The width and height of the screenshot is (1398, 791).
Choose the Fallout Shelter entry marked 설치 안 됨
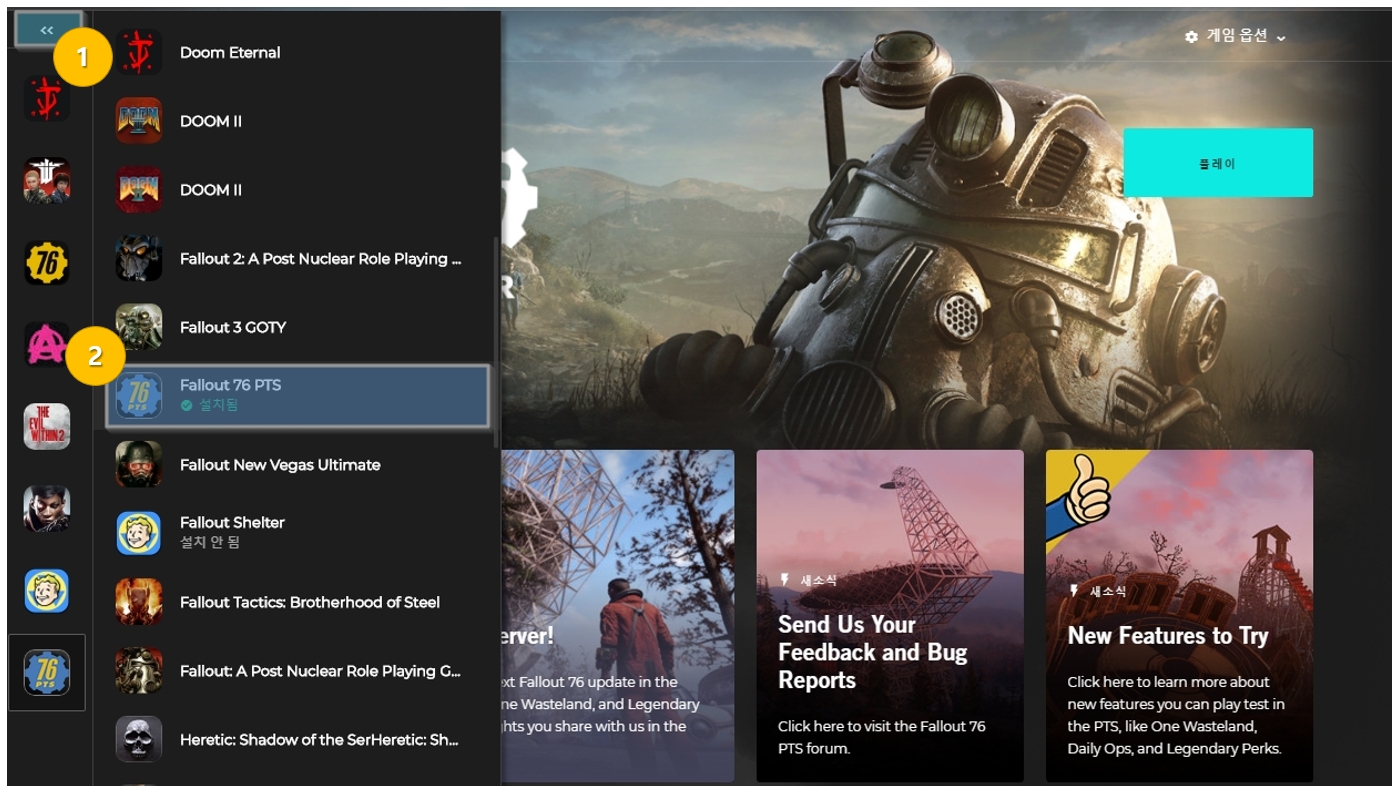click(298, 532)
